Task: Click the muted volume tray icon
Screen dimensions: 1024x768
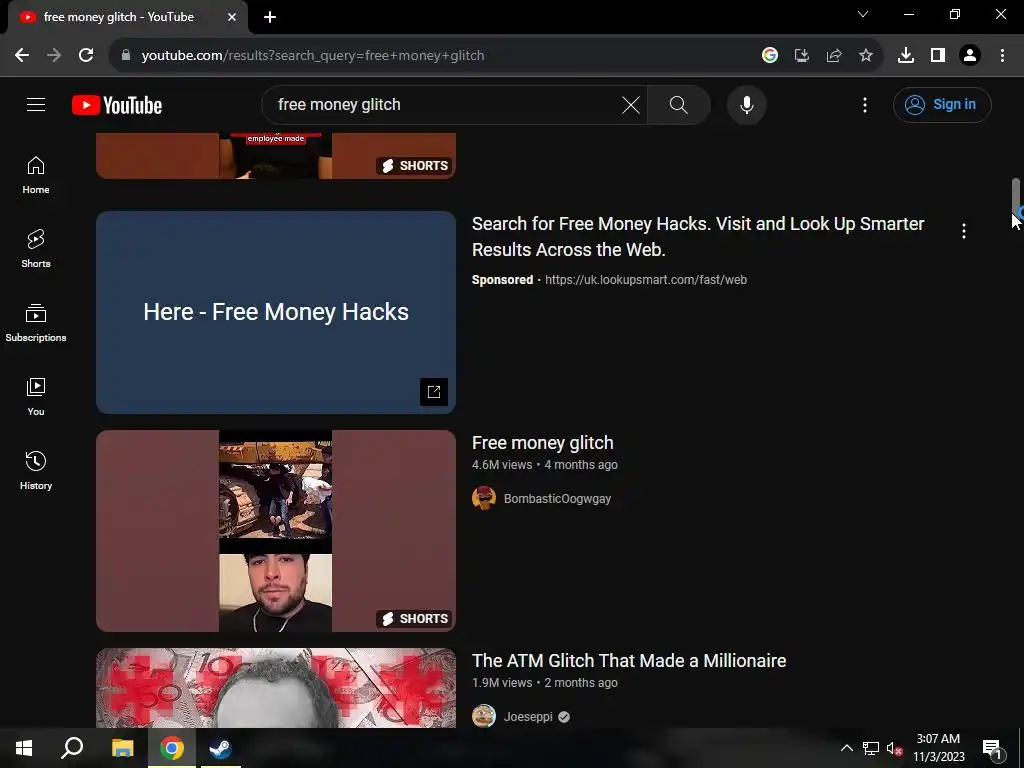Action: click(x=894, y=748)
